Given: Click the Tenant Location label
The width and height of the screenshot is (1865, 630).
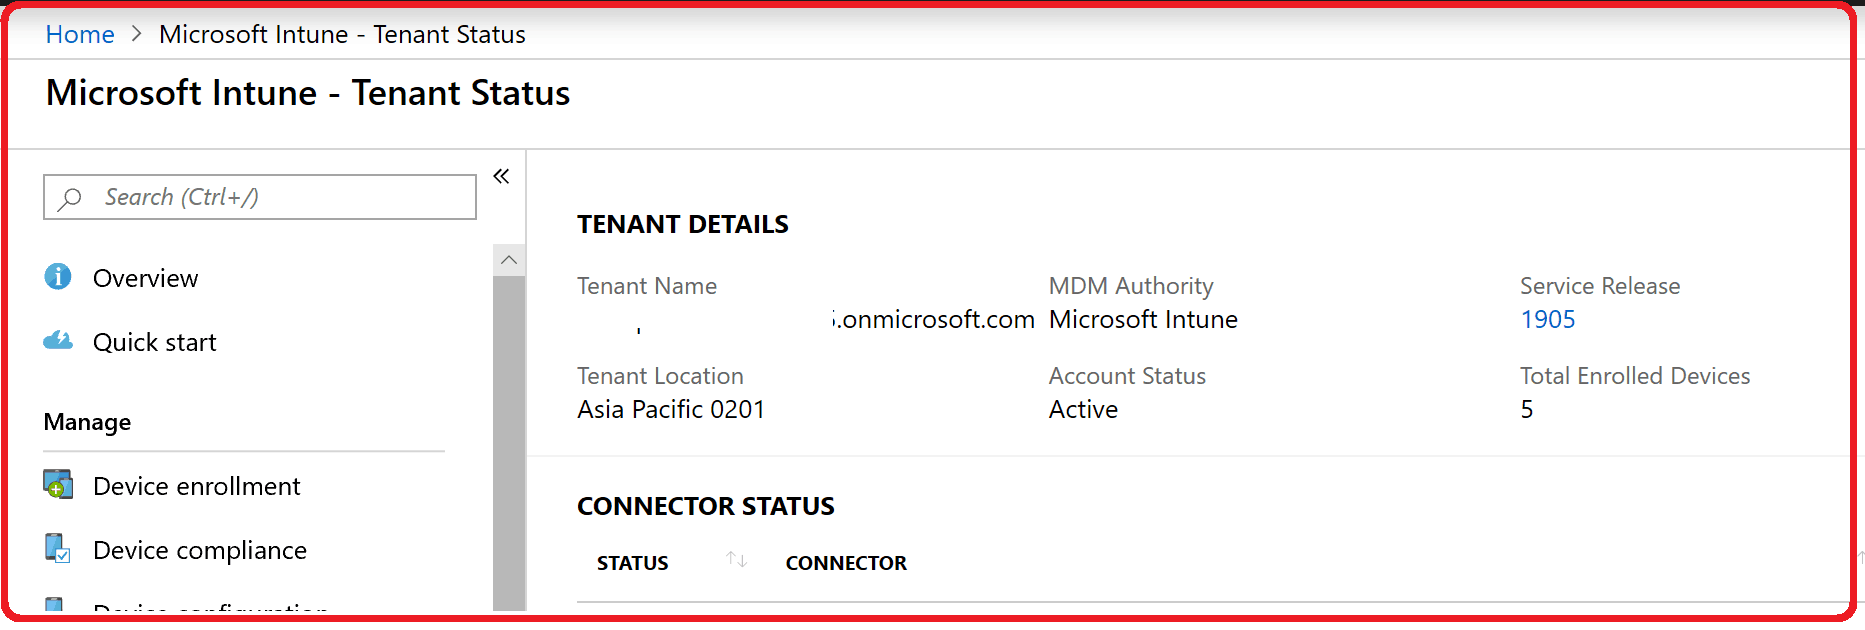Looking at the screenshot, I should click(x=660, y=376).
